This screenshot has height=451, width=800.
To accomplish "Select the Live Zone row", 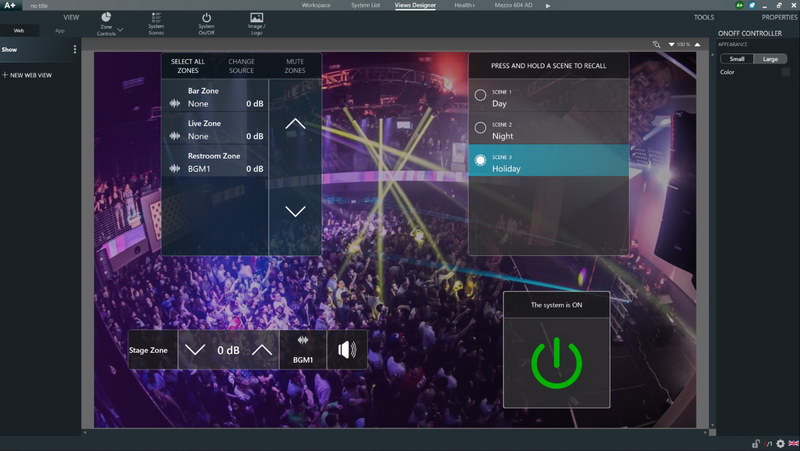I will [x=215, y=129].
